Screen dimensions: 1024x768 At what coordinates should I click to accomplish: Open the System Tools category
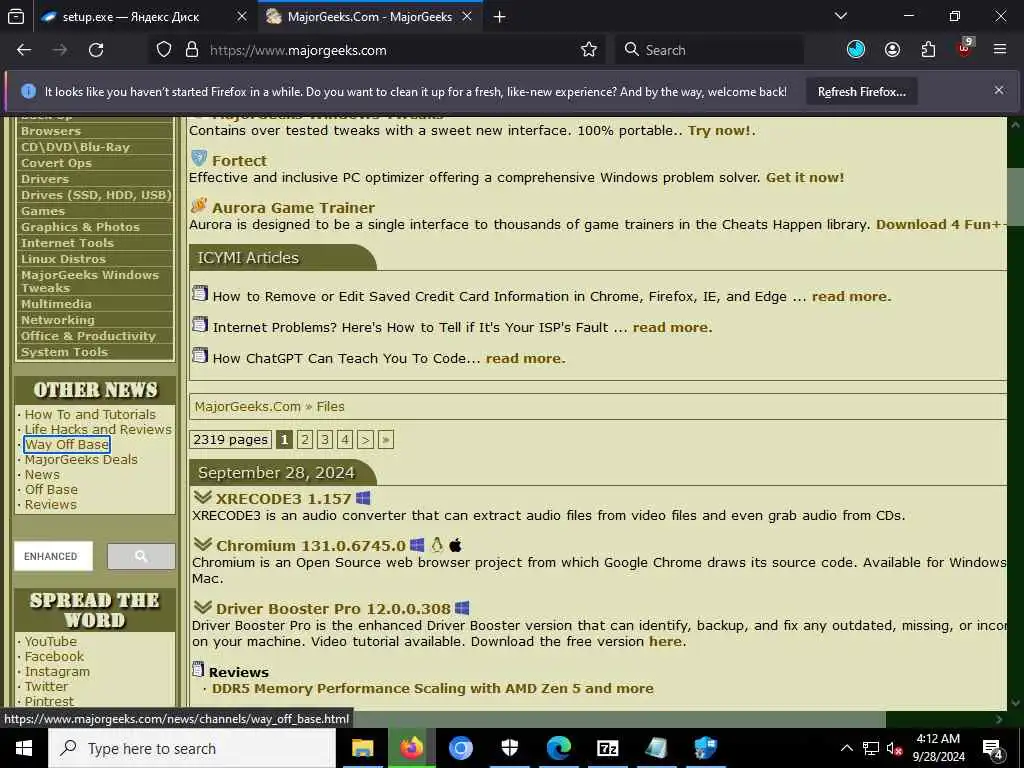click(x=64, y=352)
